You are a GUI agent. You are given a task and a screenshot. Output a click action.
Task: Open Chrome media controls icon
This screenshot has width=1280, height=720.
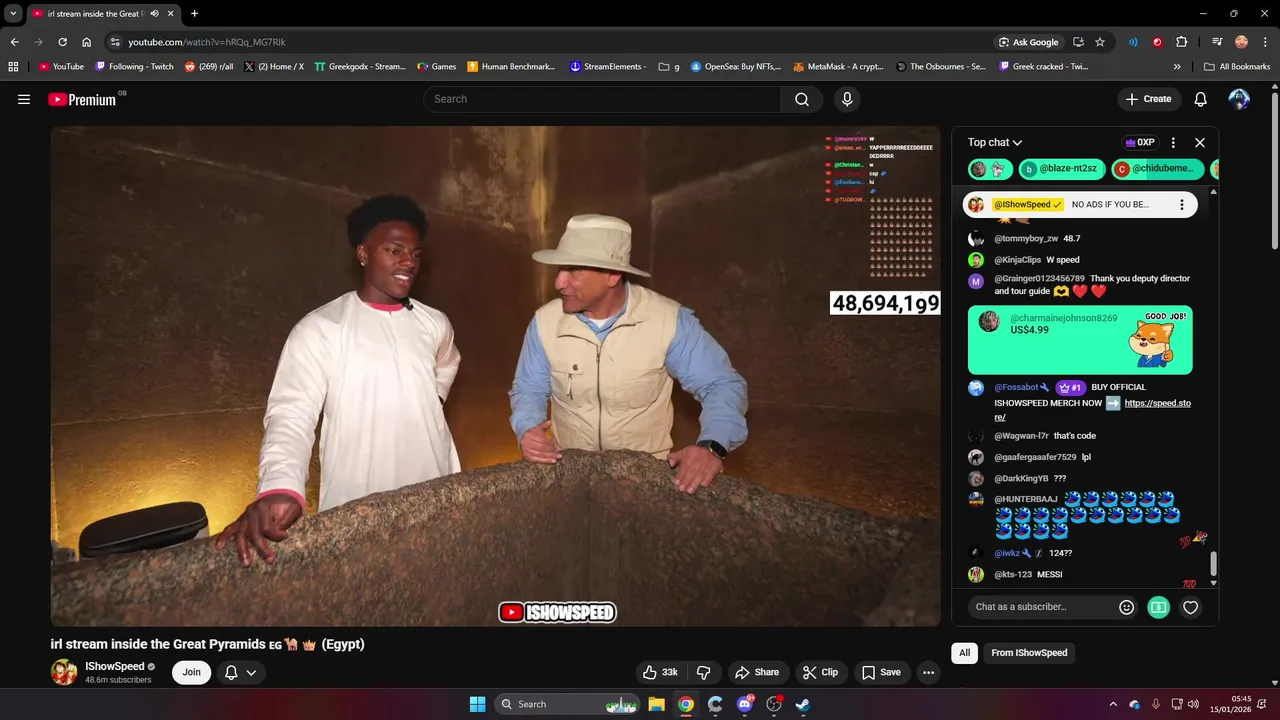point(1217,42)
